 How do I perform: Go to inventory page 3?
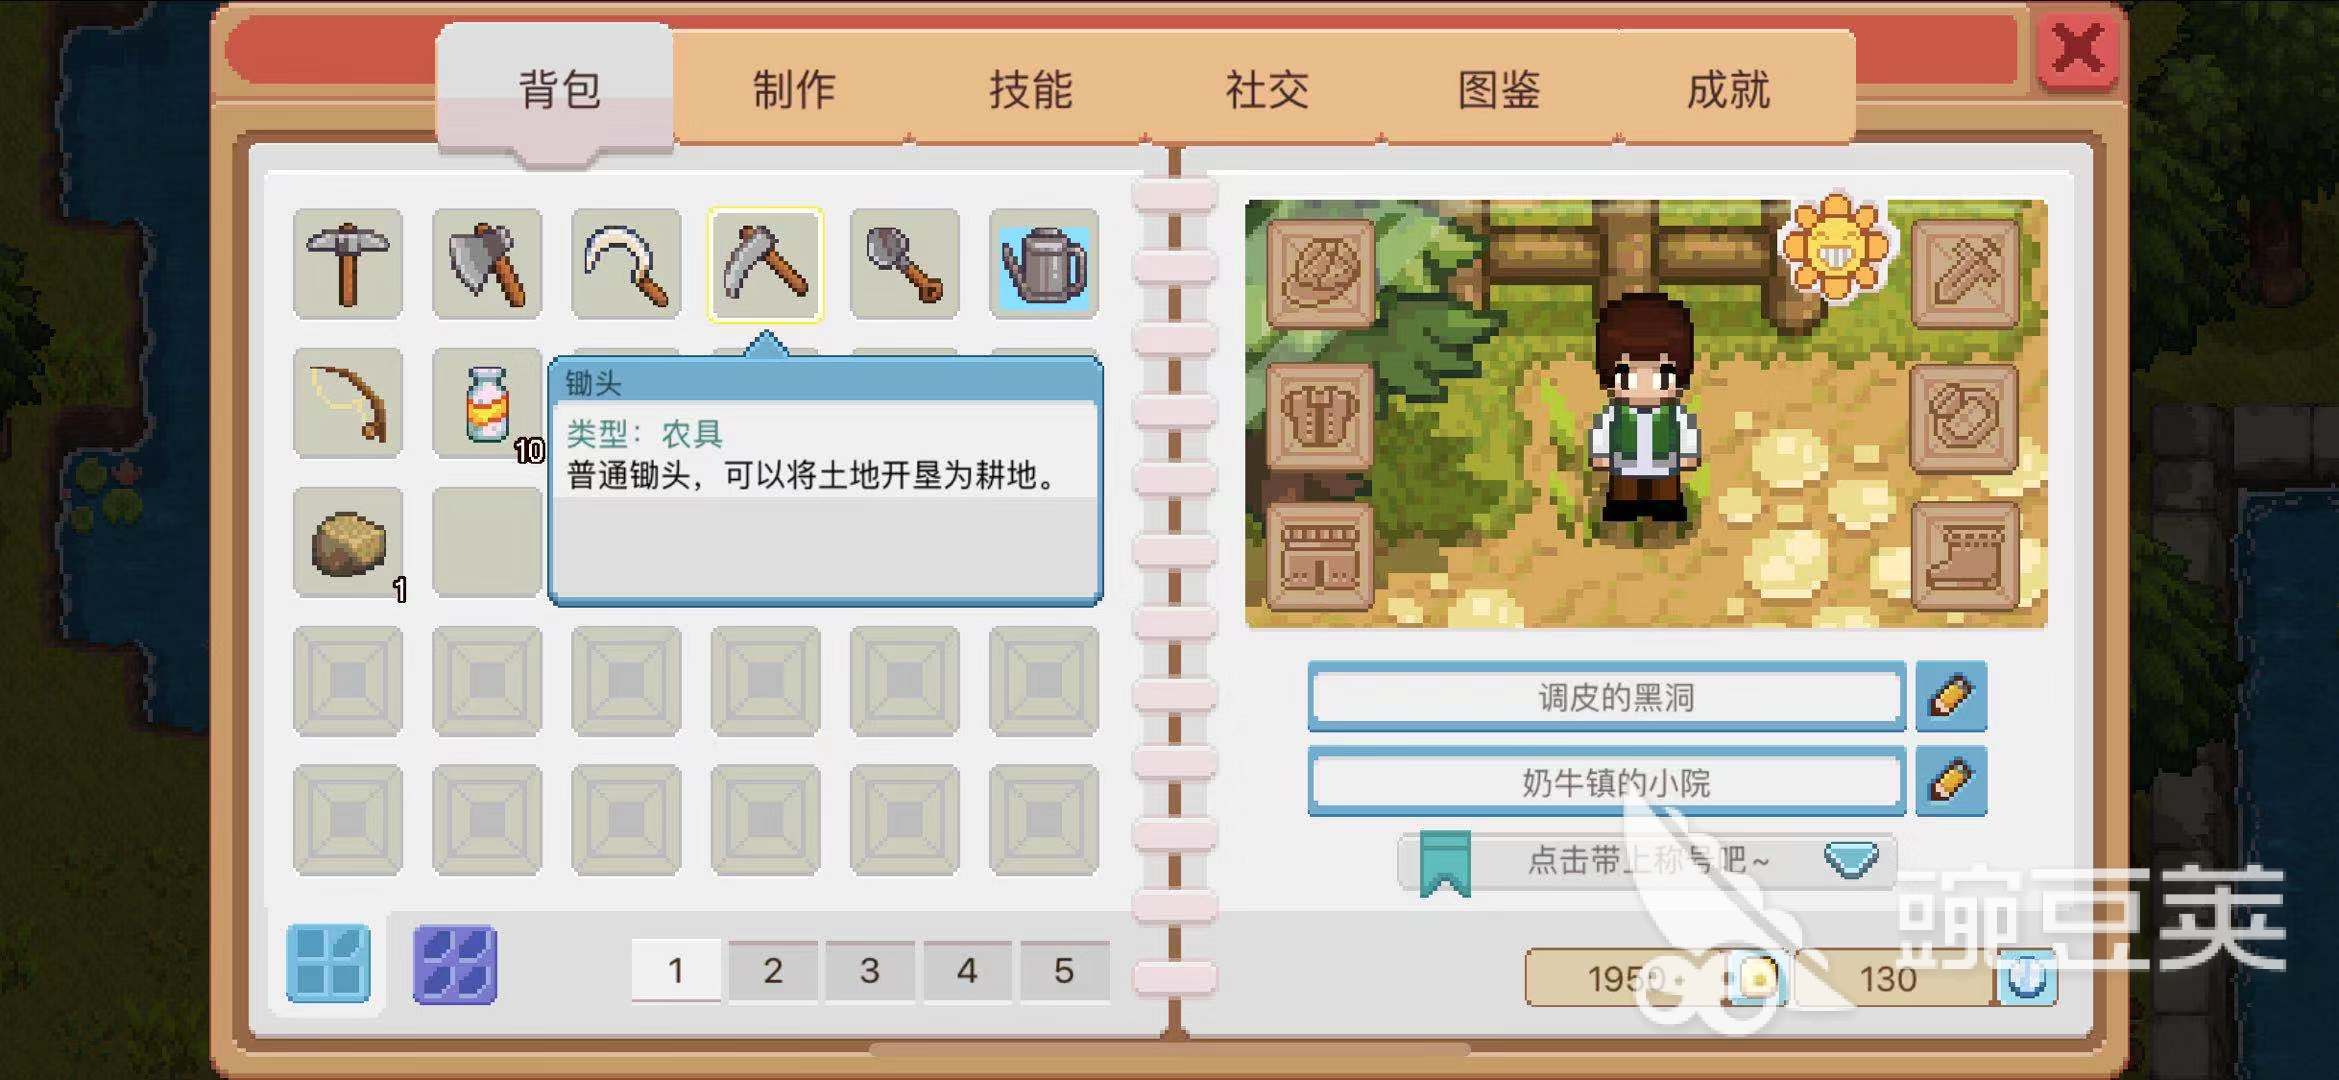pyautogui.click(x=870, y=970)
